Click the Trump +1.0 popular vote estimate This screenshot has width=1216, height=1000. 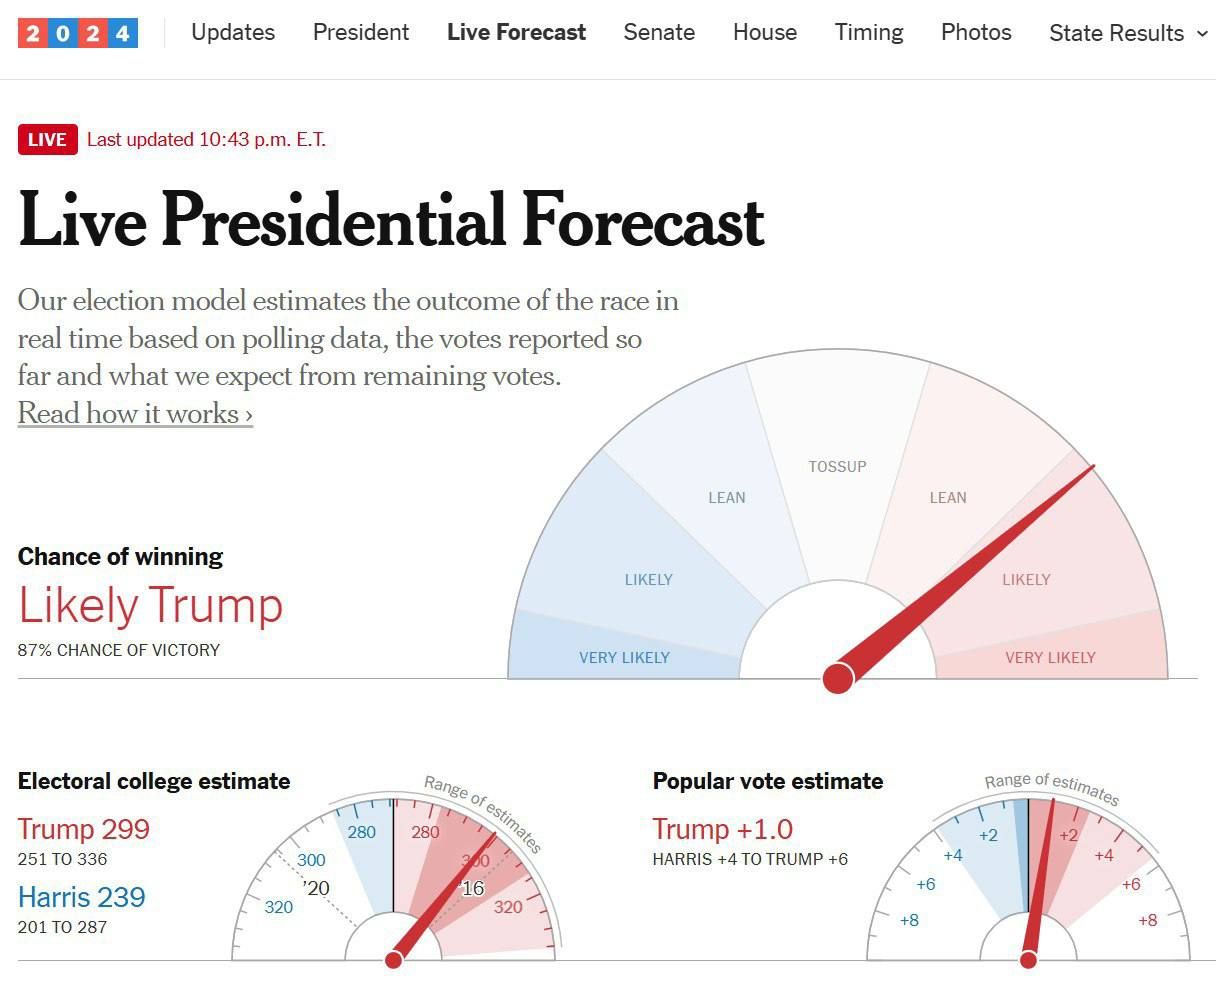723,829
